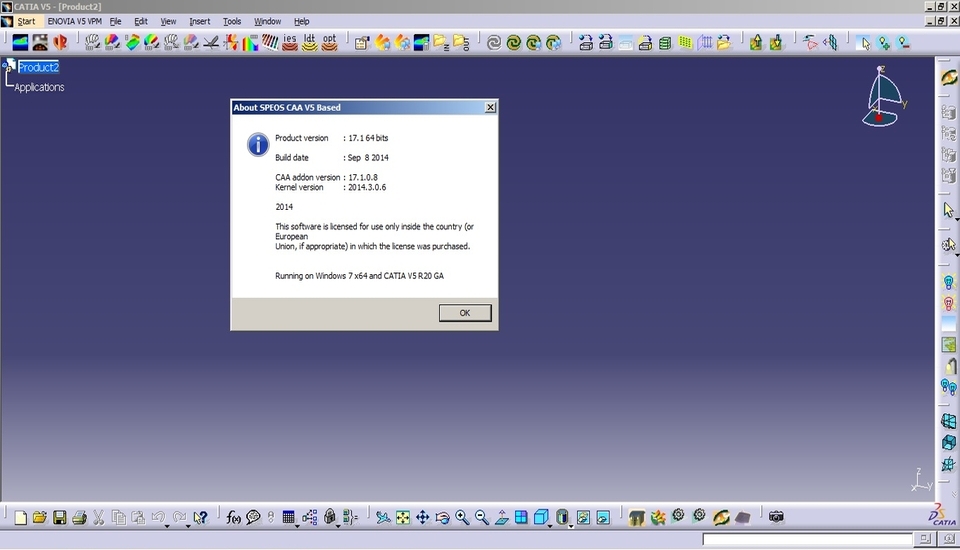Click the yellow grid sensor icon
The width and height of the screenshot is (960, 550).
685,43
